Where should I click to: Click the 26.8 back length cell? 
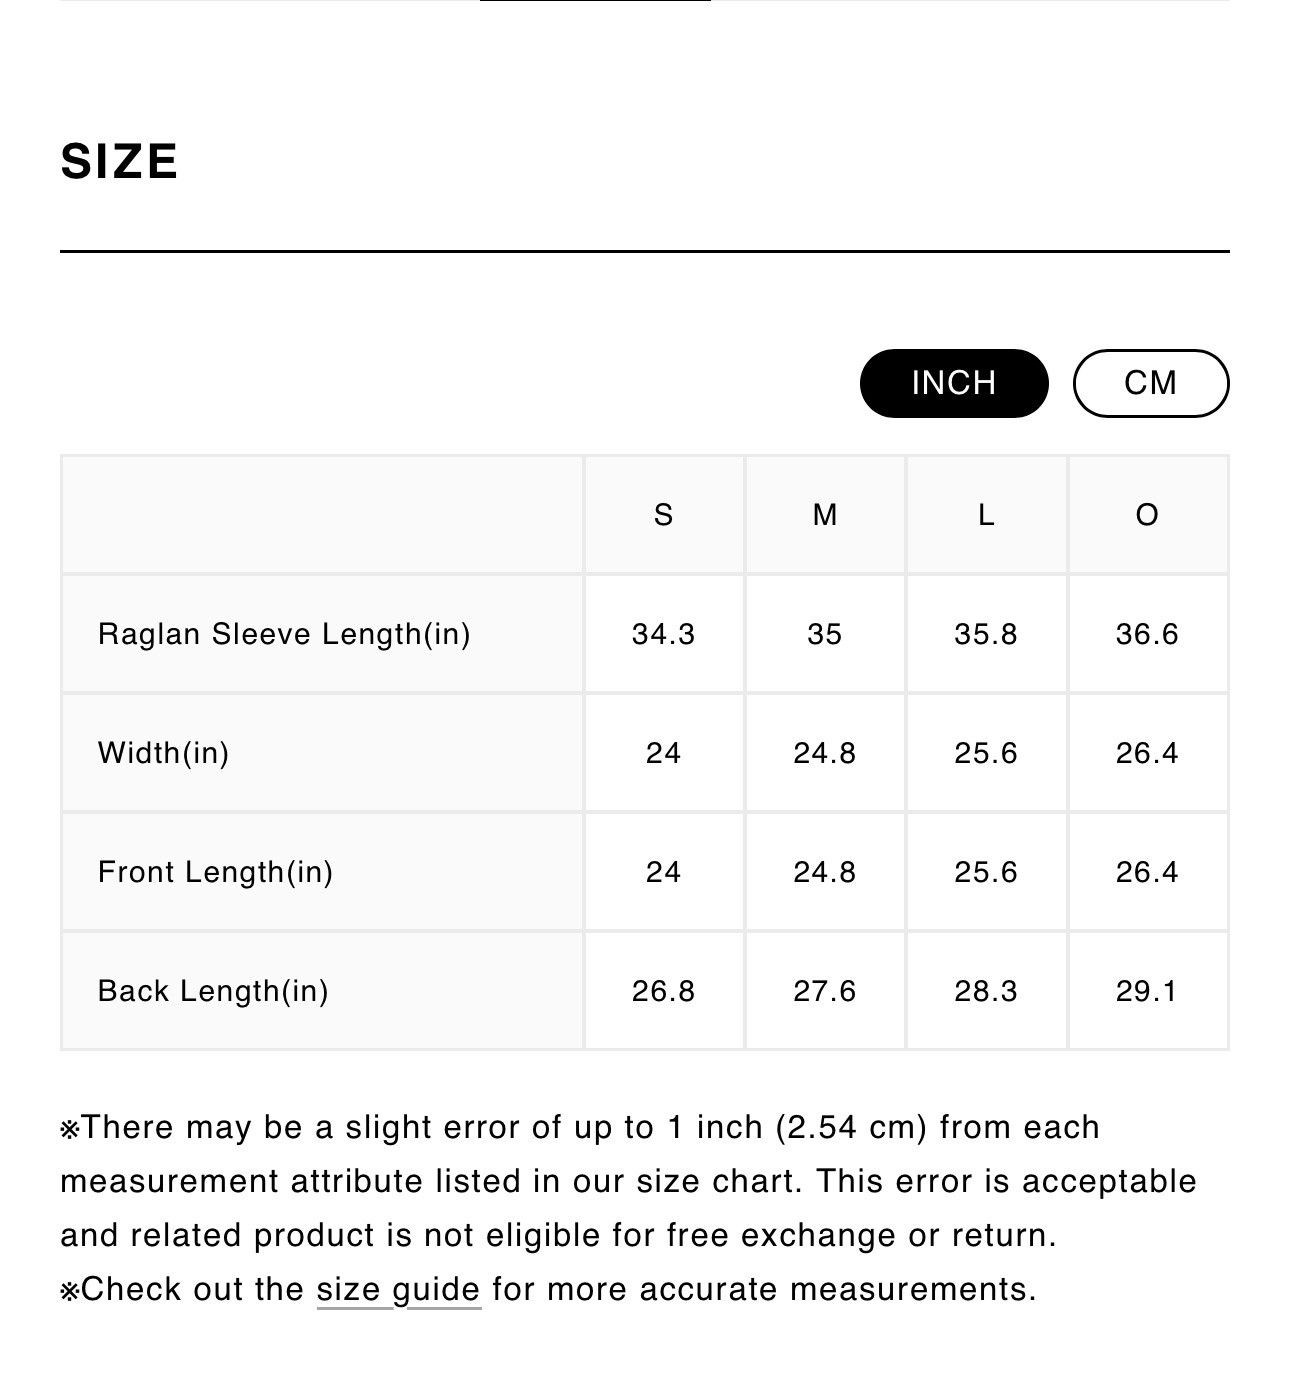[x=663, y=991]
